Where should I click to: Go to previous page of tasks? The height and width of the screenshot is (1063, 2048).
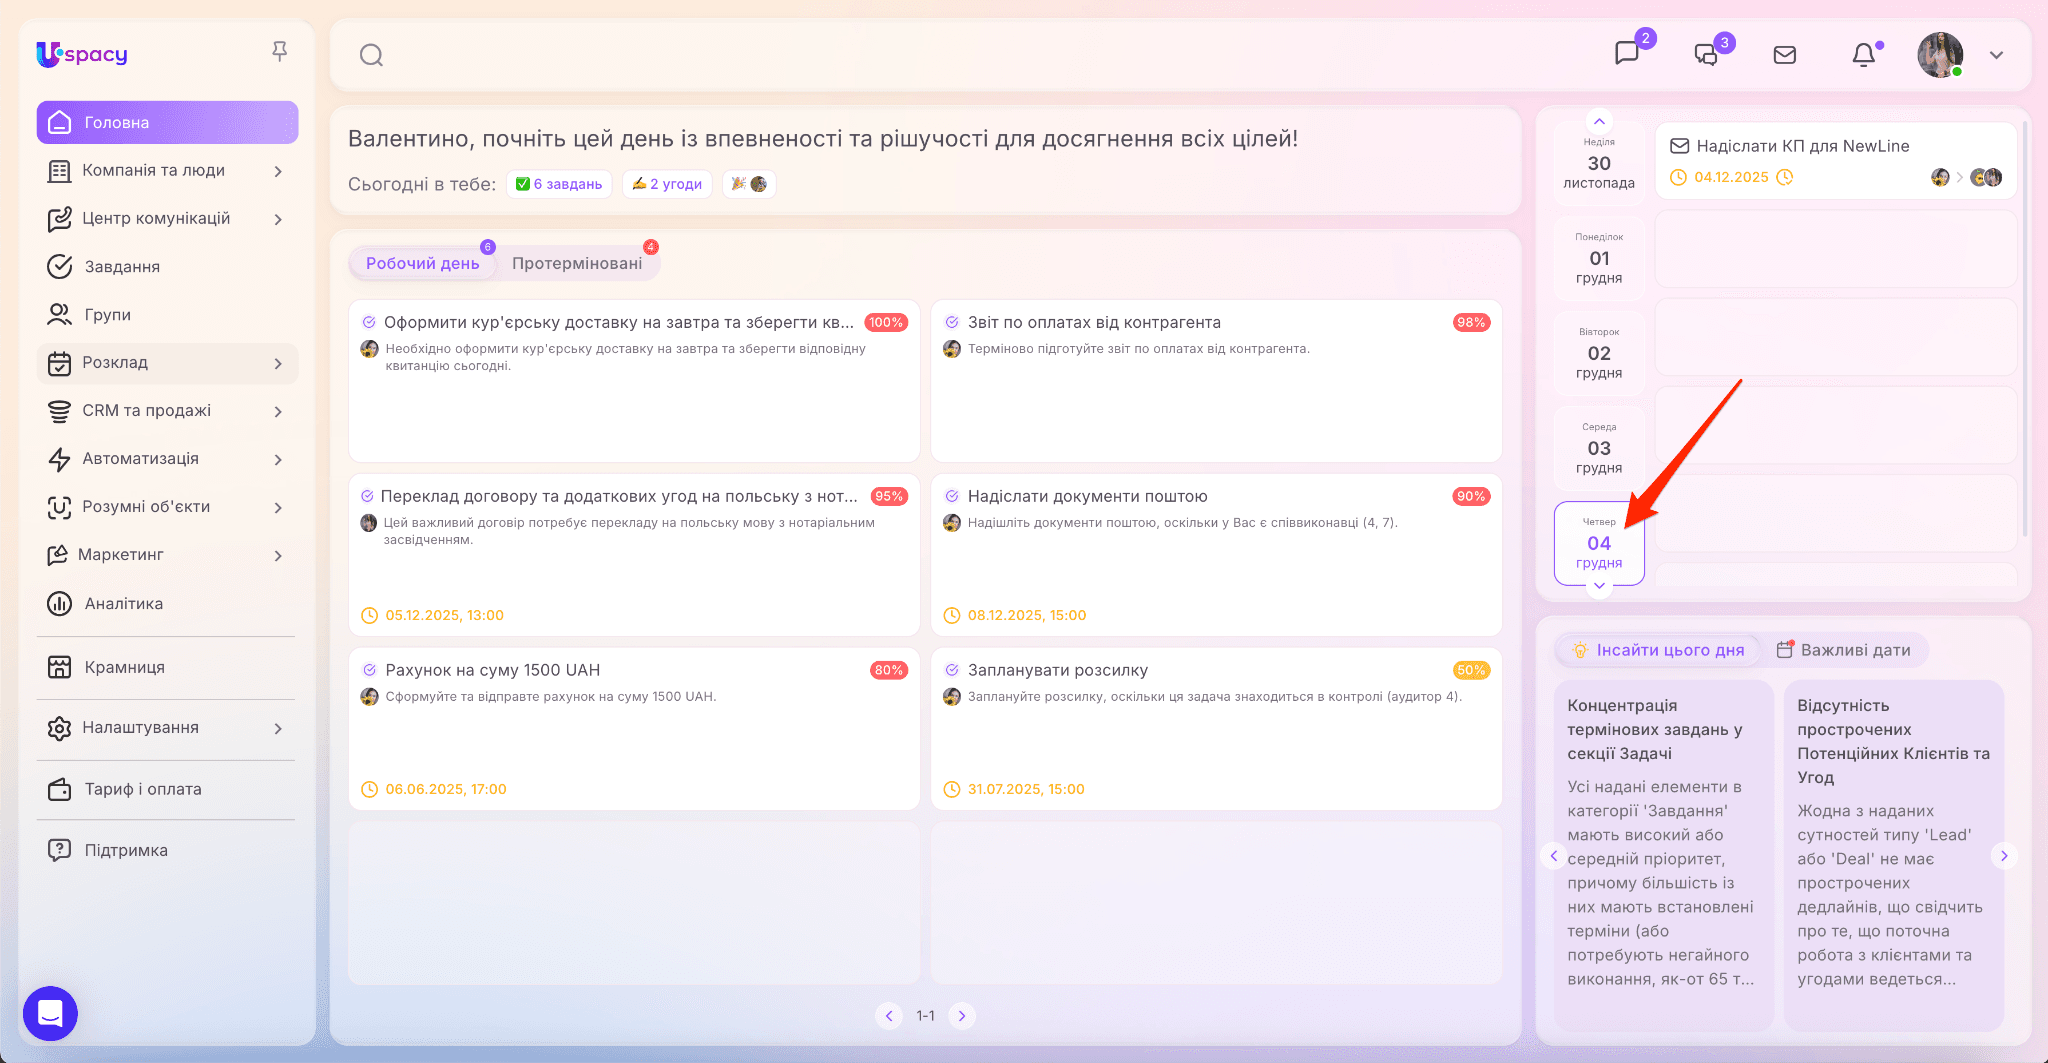click(889, 1016)
